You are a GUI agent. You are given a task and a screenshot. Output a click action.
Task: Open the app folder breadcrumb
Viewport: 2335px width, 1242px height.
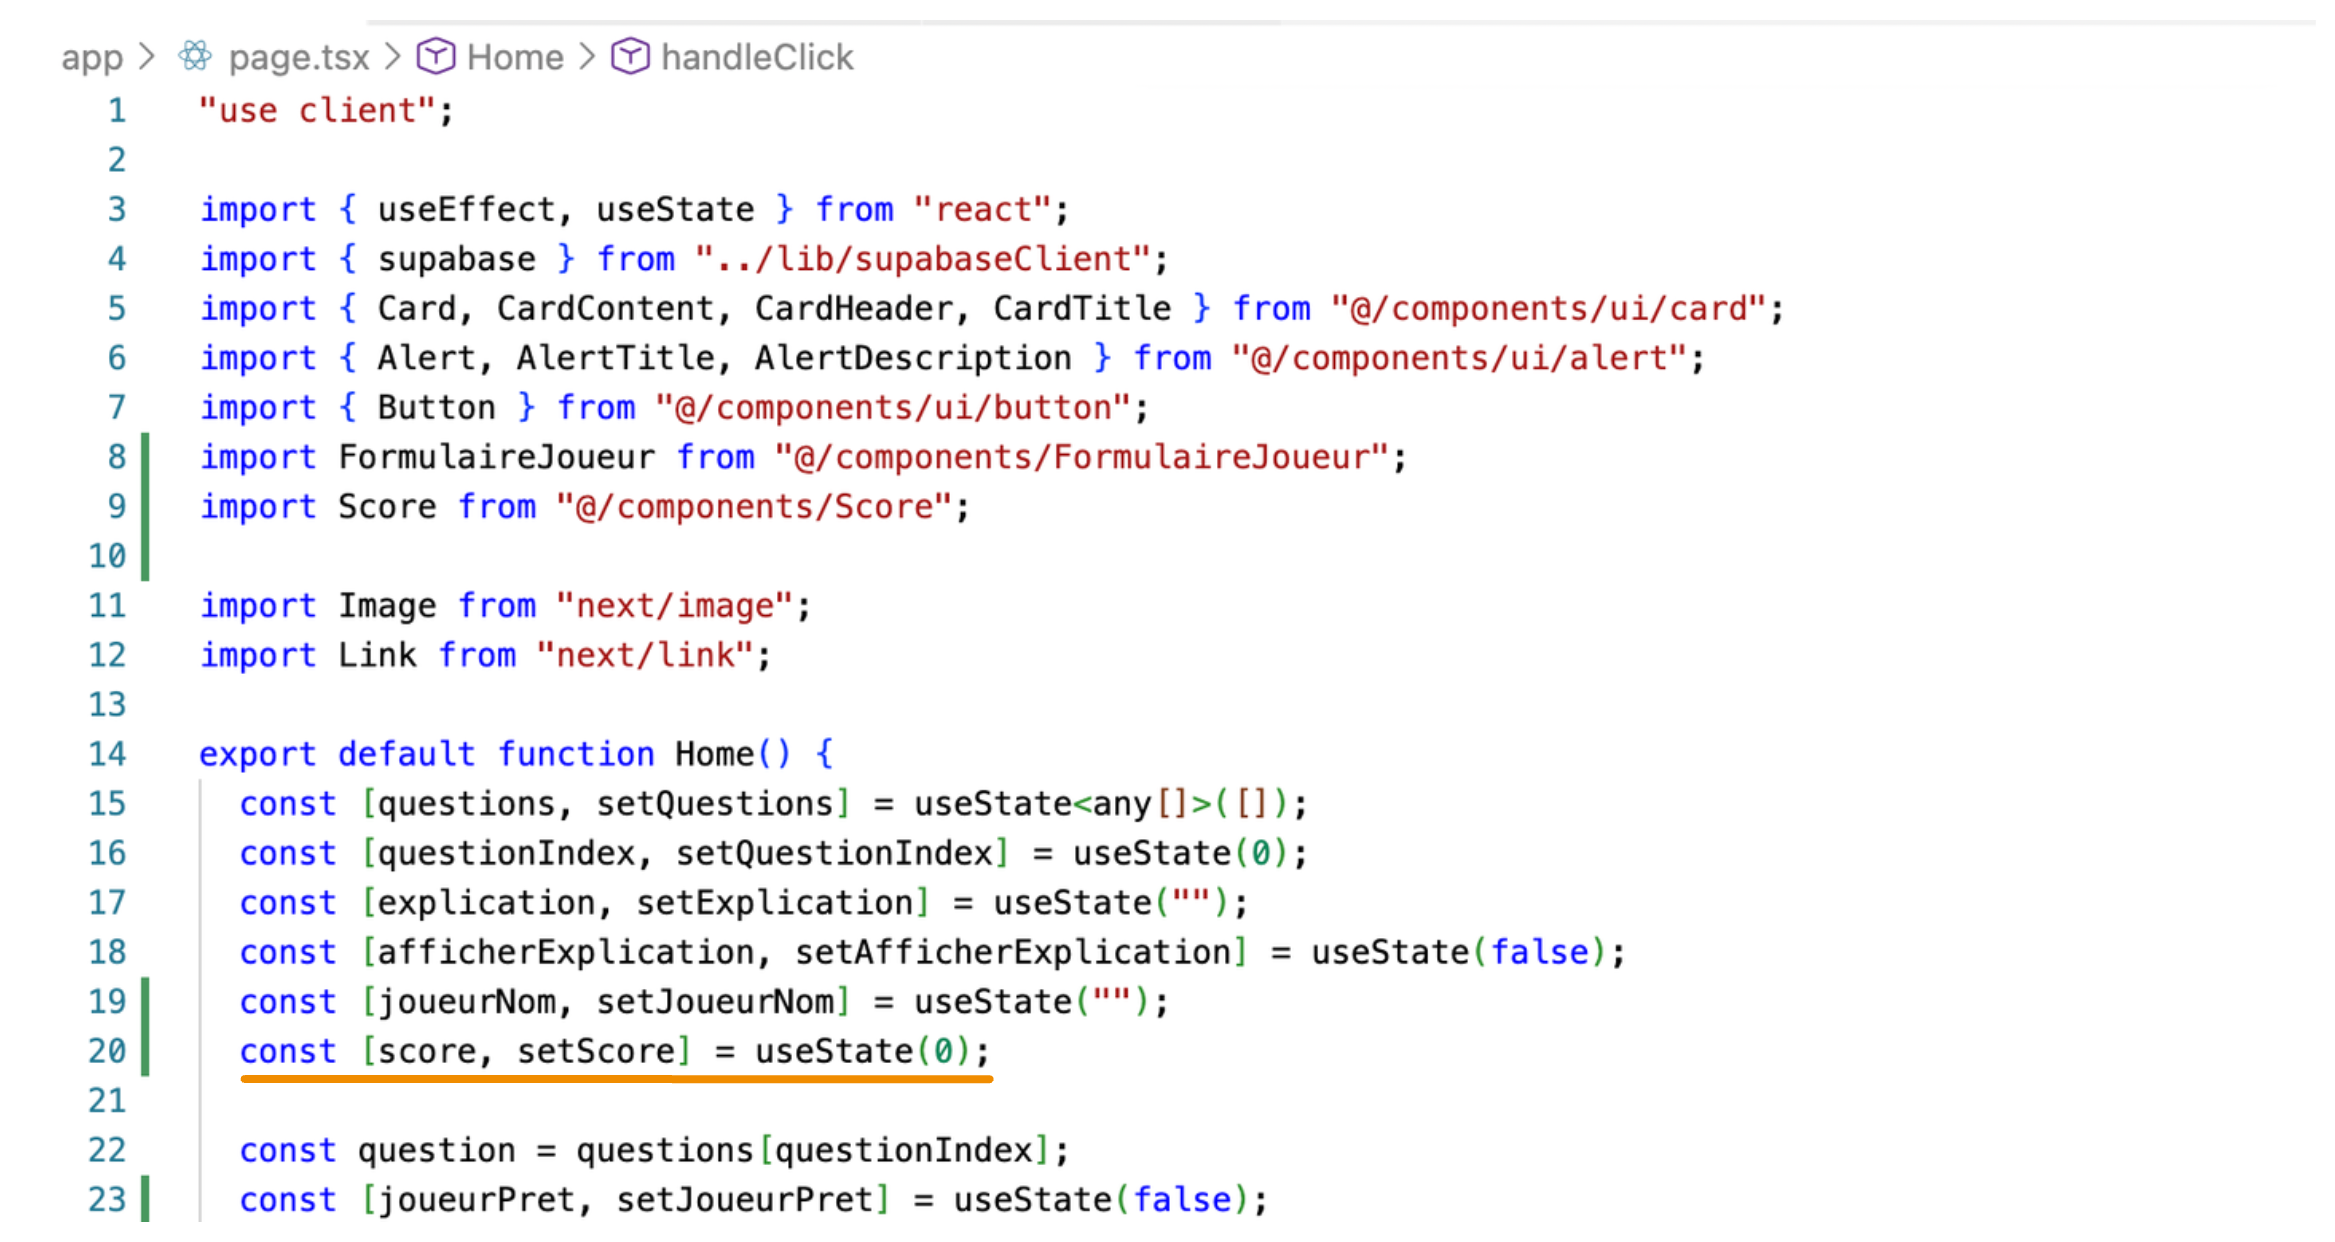point(92,57)
